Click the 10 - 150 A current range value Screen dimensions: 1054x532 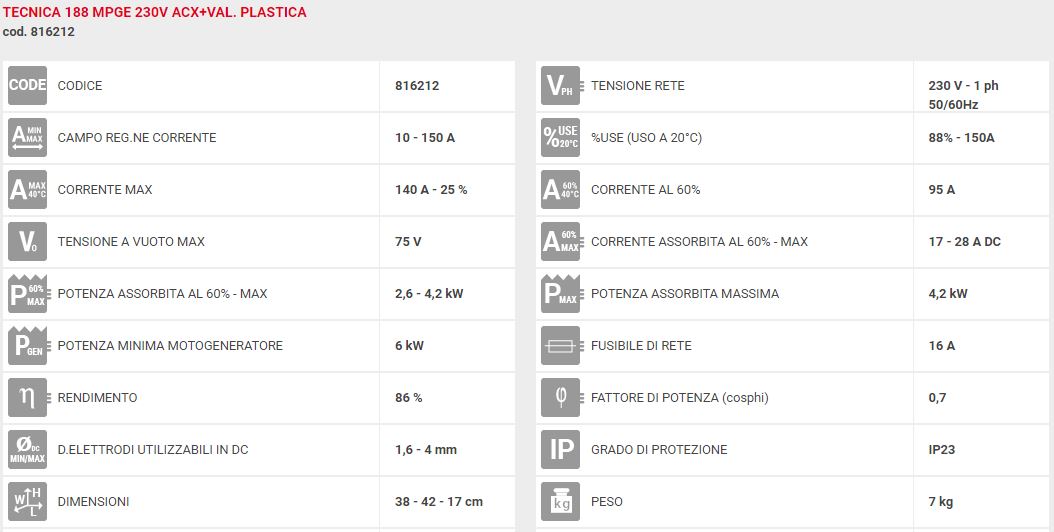pos(425,138)
